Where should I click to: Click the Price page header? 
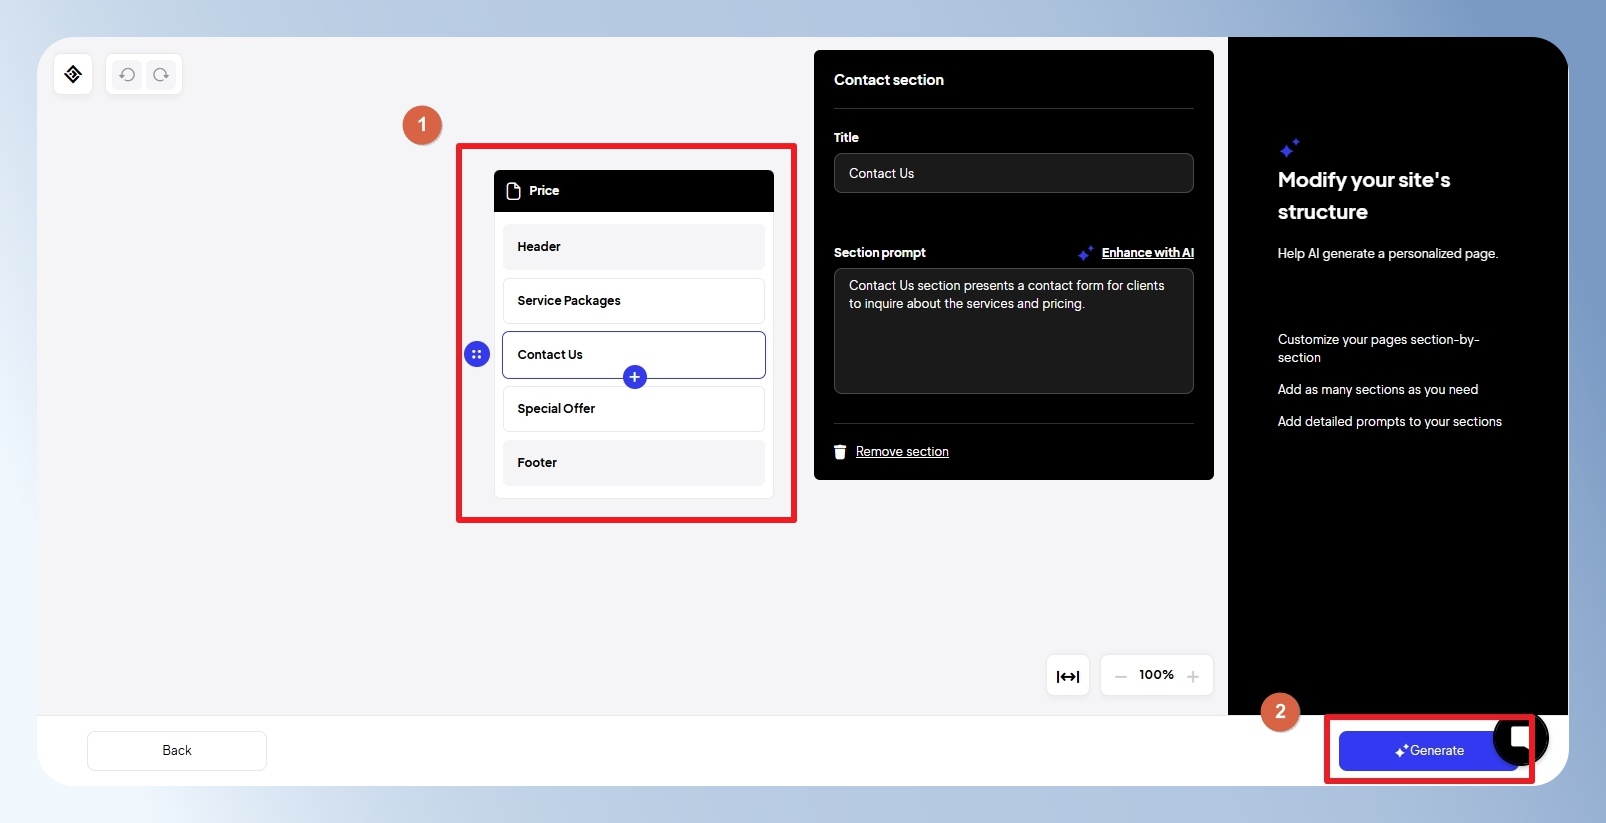[x=634, y=191]
